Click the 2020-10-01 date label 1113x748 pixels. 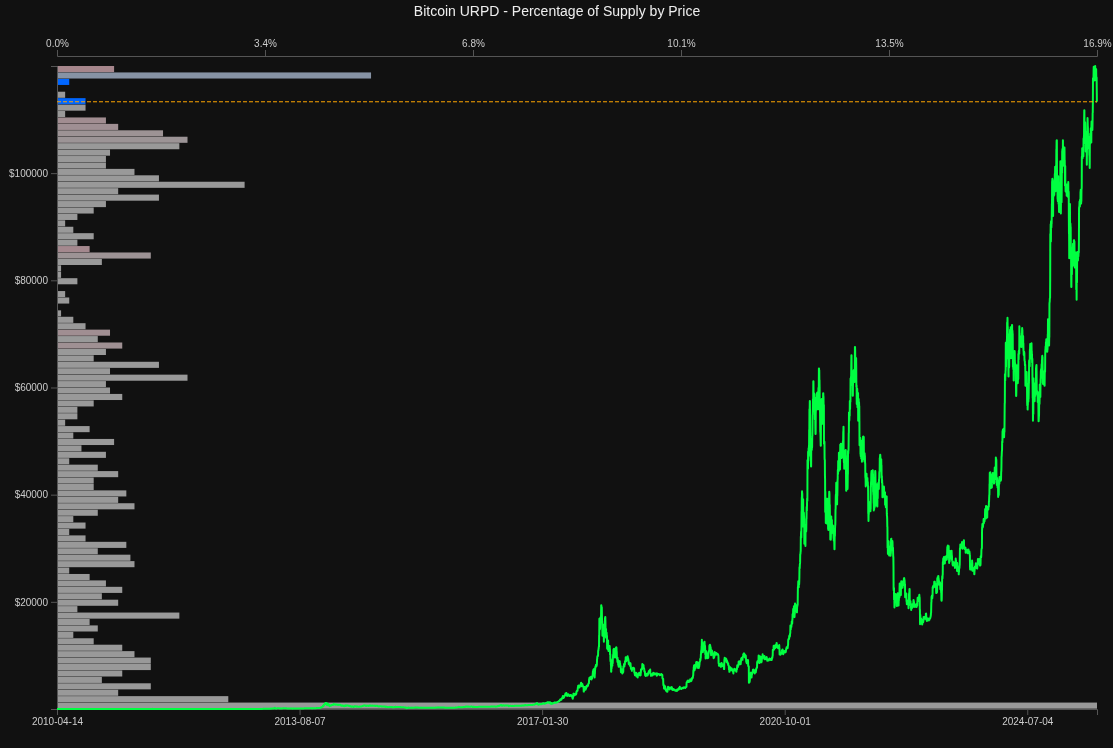point(785,721)
